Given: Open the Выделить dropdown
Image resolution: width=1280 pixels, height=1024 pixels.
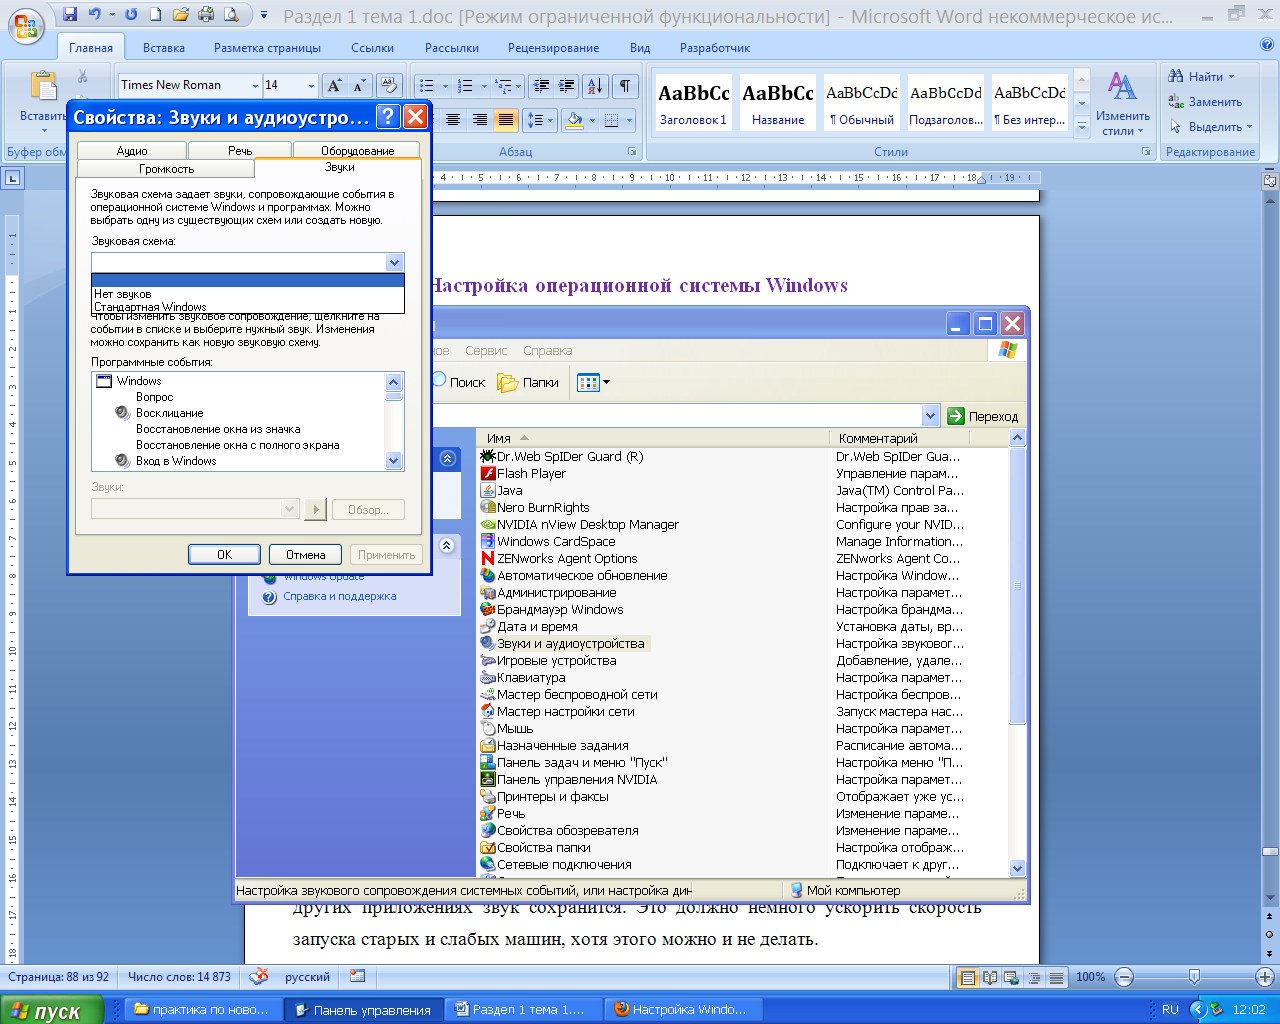Looking at the screenshot, I should click(x=1210, y=127).
